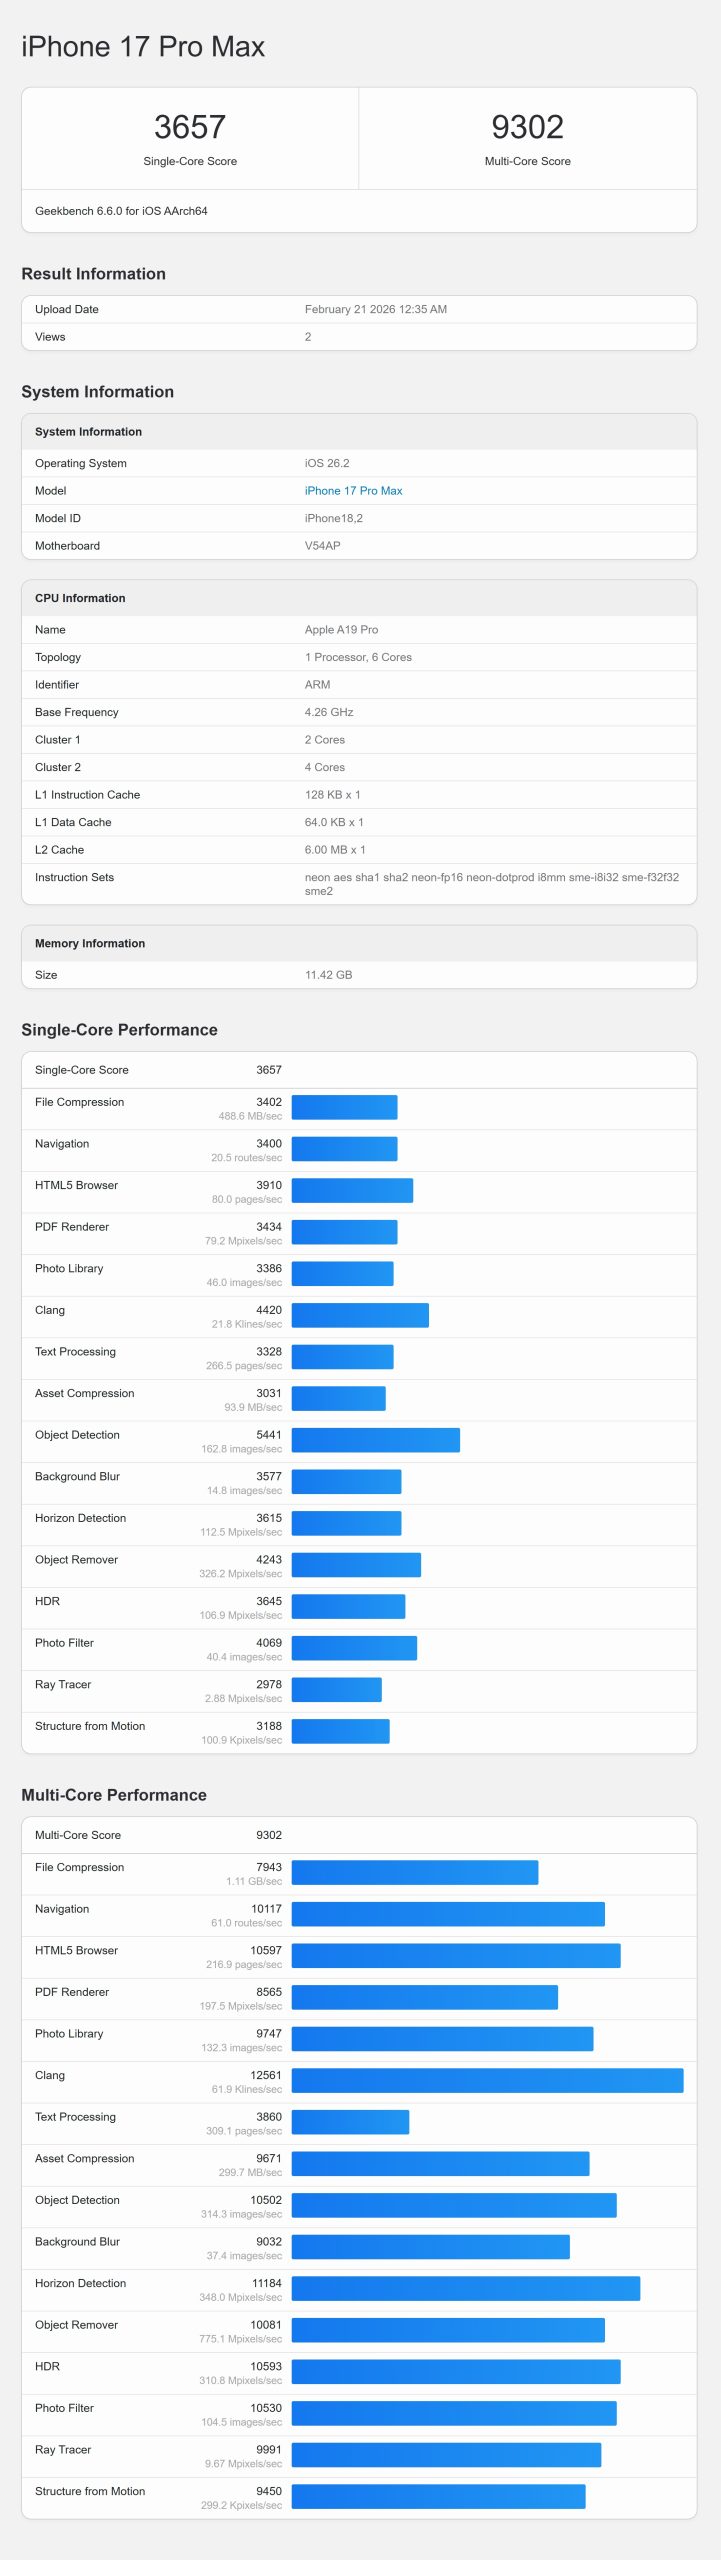Click the Single-Core Score of 3657
Image resolution: width=721 pixels, height=2560 pixels.
pyautogui.click(x=190, y=127)
